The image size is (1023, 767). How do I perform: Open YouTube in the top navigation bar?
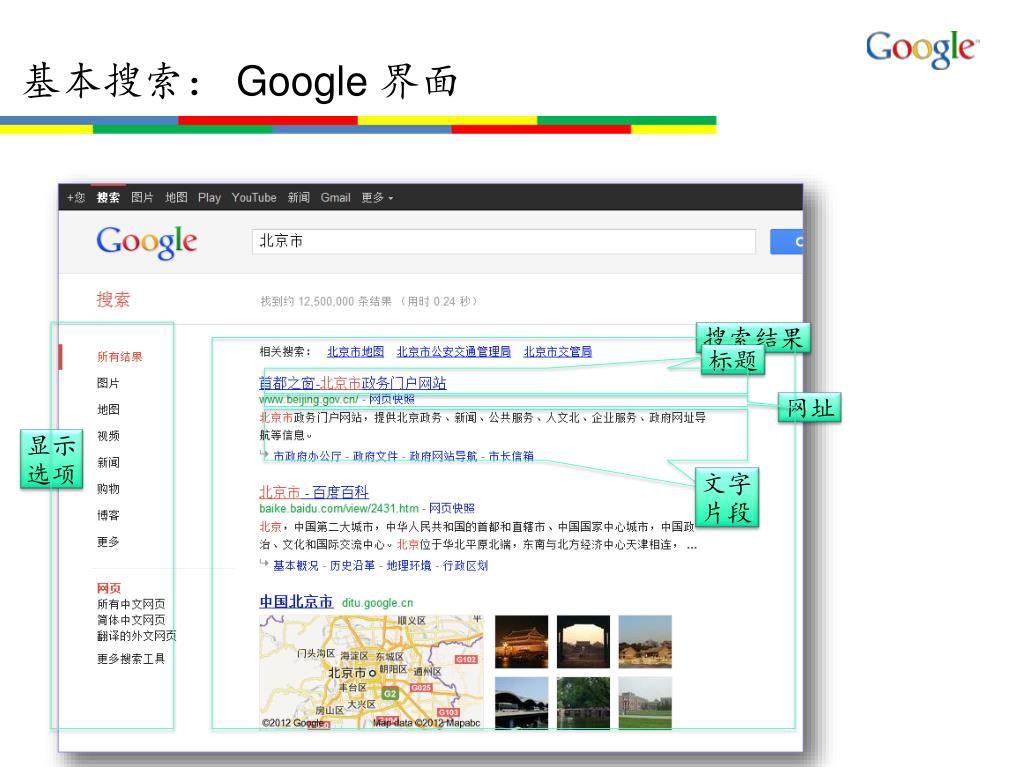click(x=254, y=198)
